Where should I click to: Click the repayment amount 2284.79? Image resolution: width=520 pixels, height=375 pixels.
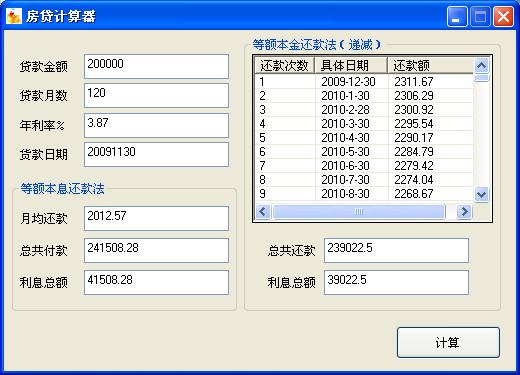(414, 152)
